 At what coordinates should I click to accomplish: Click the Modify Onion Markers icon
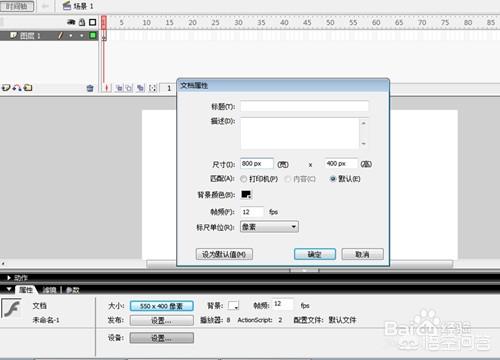pyautogui.click(x=153, y=88)
